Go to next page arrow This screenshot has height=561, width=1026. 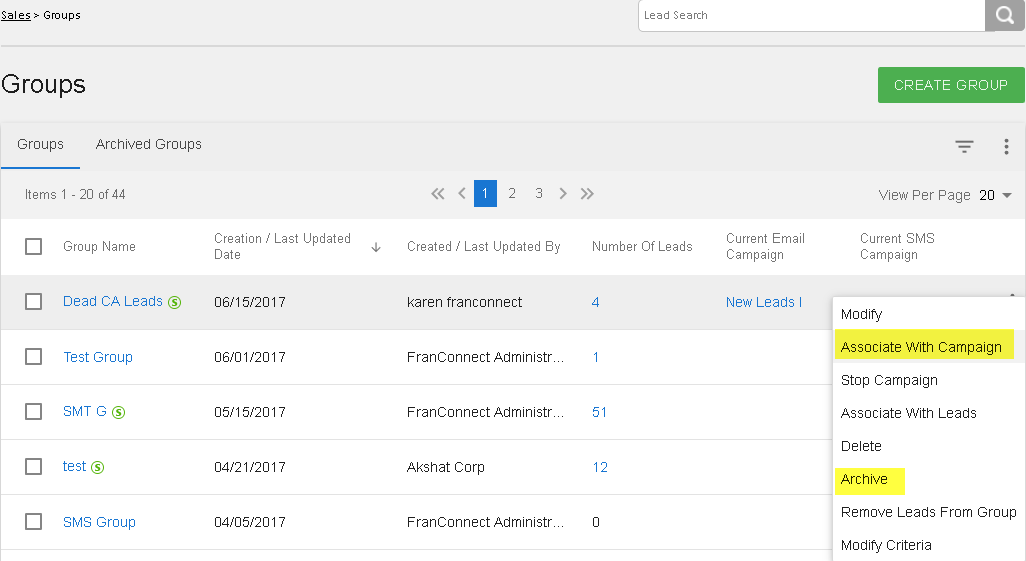click(563, 194)
